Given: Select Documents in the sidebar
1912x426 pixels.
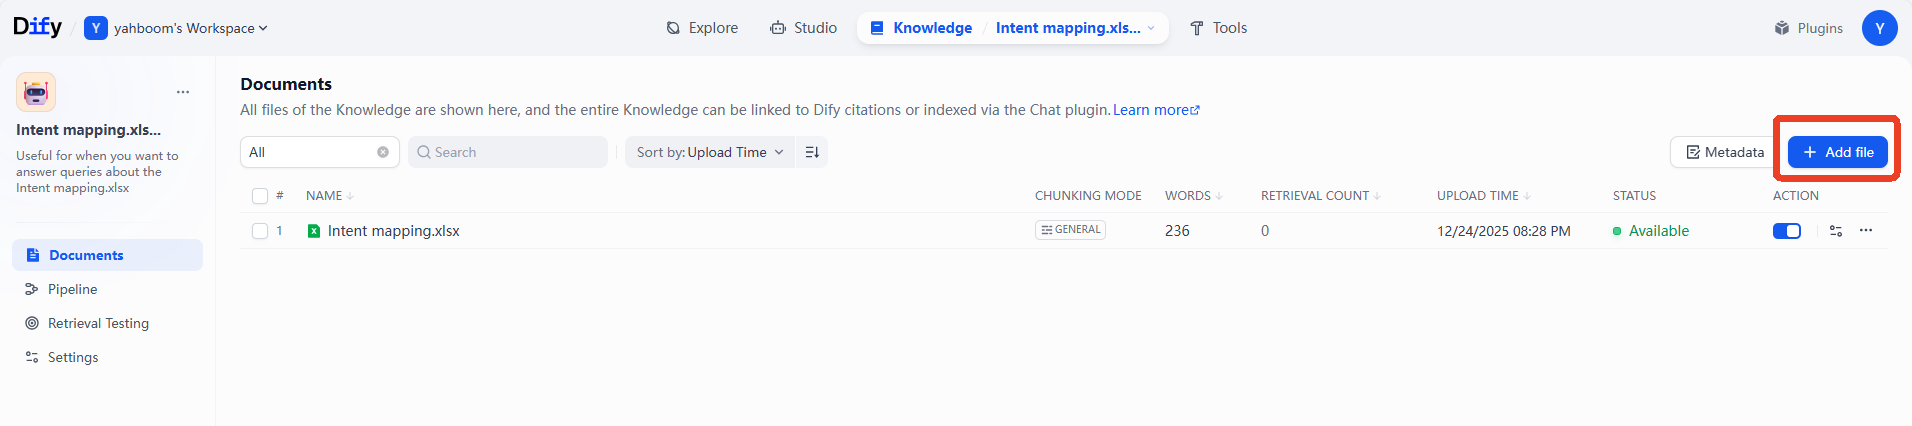Looking at the screenshot, I should coord(107,255).
